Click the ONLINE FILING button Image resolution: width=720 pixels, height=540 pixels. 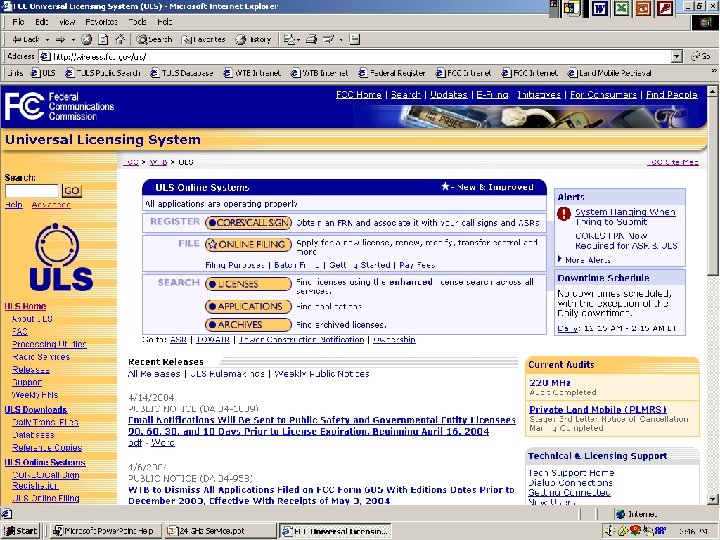click(248, 244)
